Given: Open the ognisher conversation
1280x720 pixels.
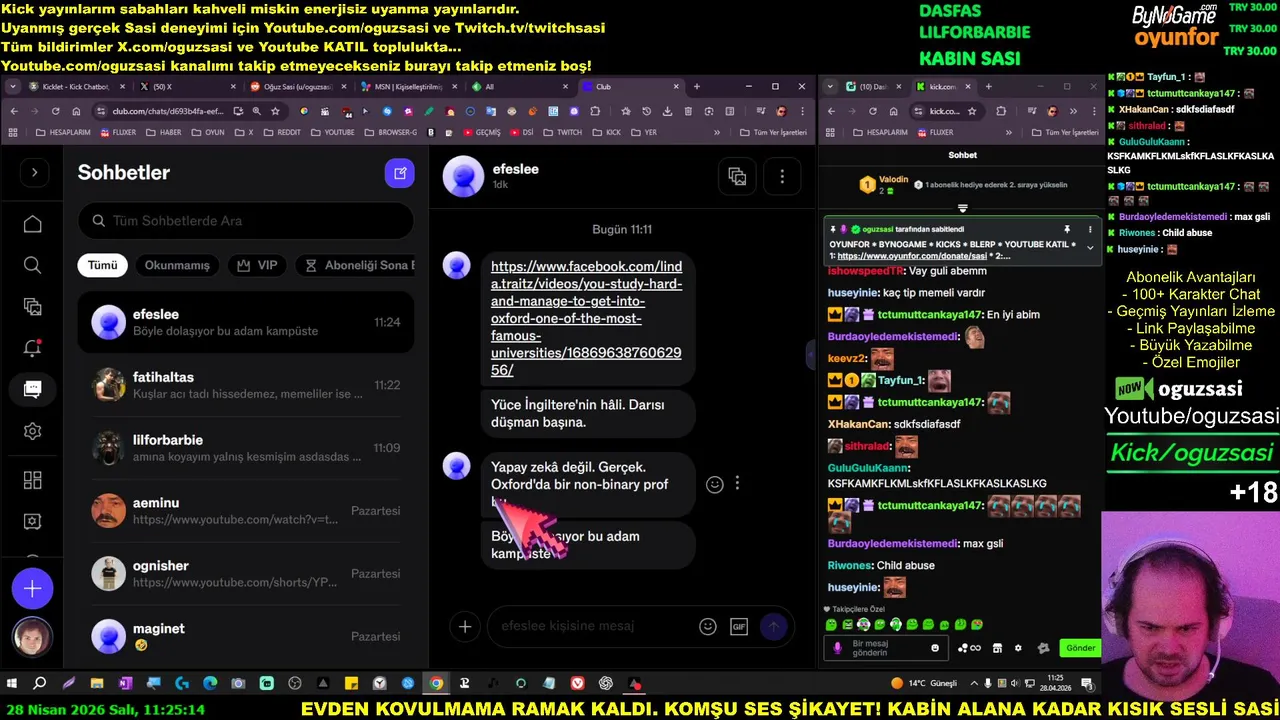Looking at the screenshot, I should (x=246, y=574).
